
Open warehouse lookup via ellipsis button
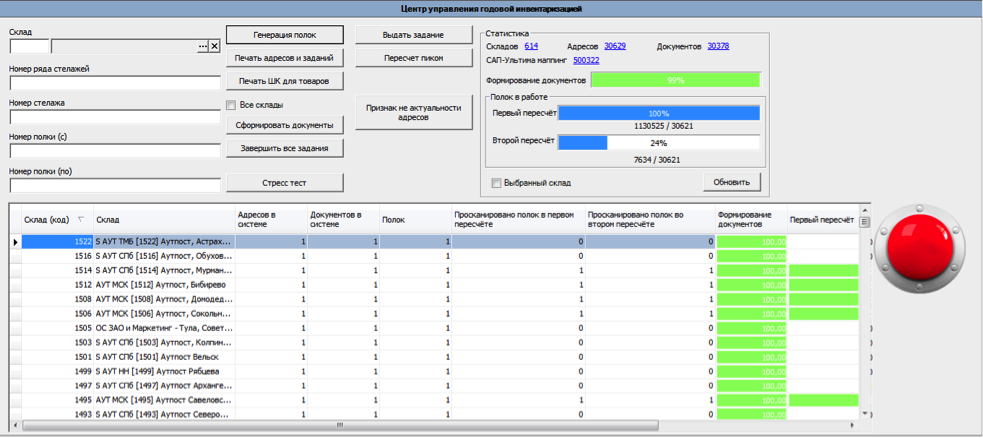click(x=203, y=46)
